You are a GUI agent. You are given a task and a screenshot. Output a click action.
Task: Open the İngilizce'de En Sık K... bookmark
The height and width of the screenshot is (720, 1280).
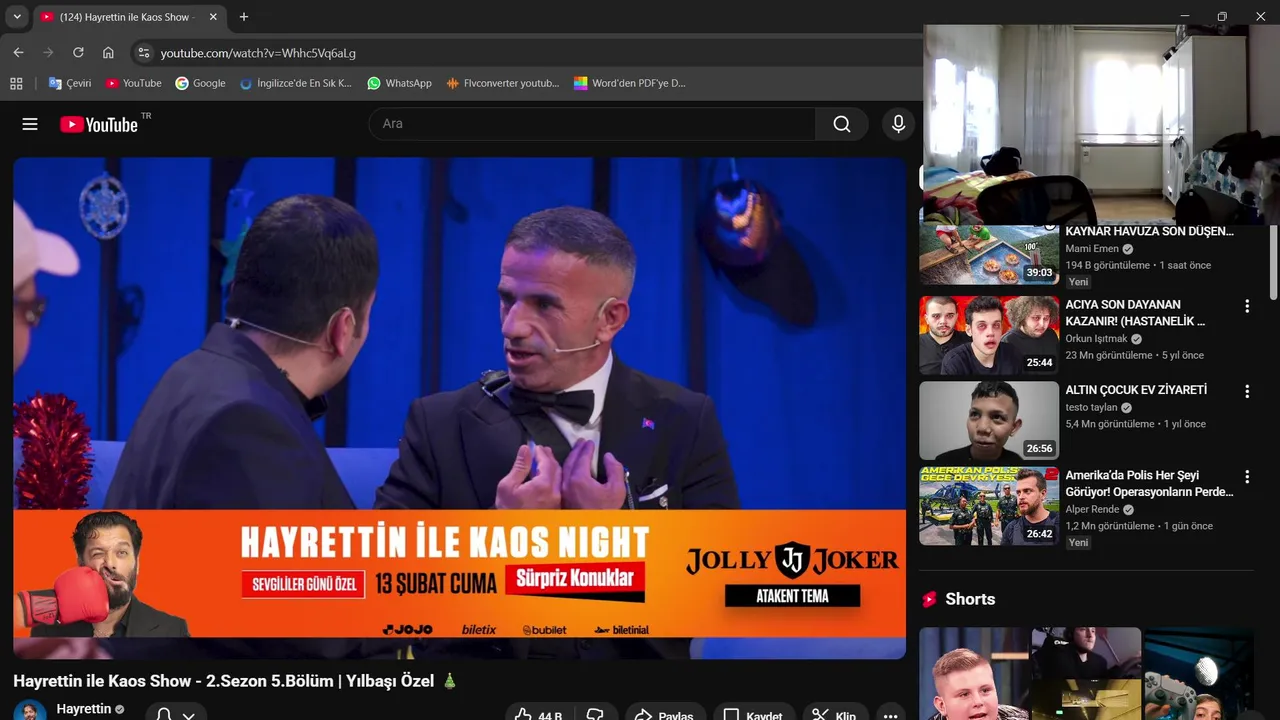click(296, 83)
